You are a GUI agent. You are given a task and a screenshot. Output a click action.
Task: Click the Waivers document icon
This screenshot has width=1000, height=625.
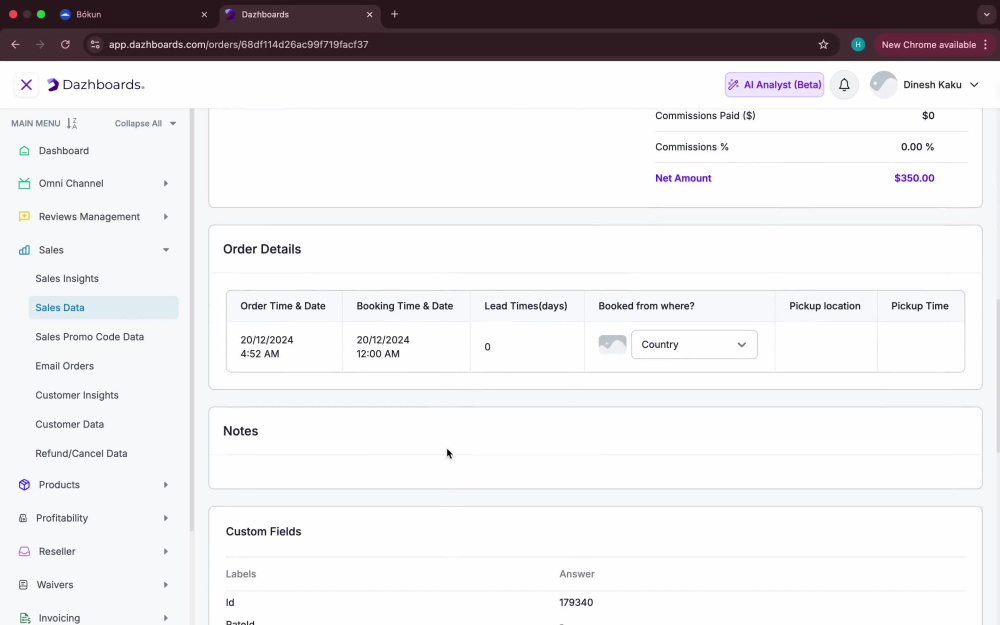tap(24, 585)
